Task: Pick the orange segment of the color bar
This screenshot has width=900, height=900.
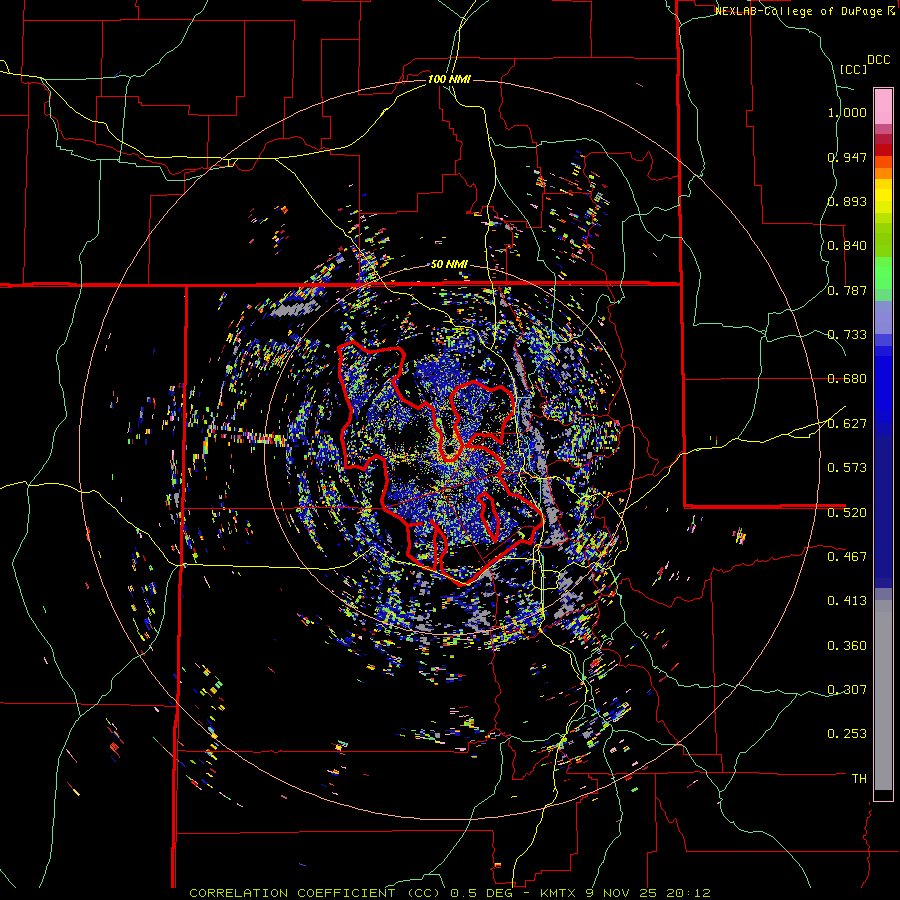Action: tap(883, 173)
